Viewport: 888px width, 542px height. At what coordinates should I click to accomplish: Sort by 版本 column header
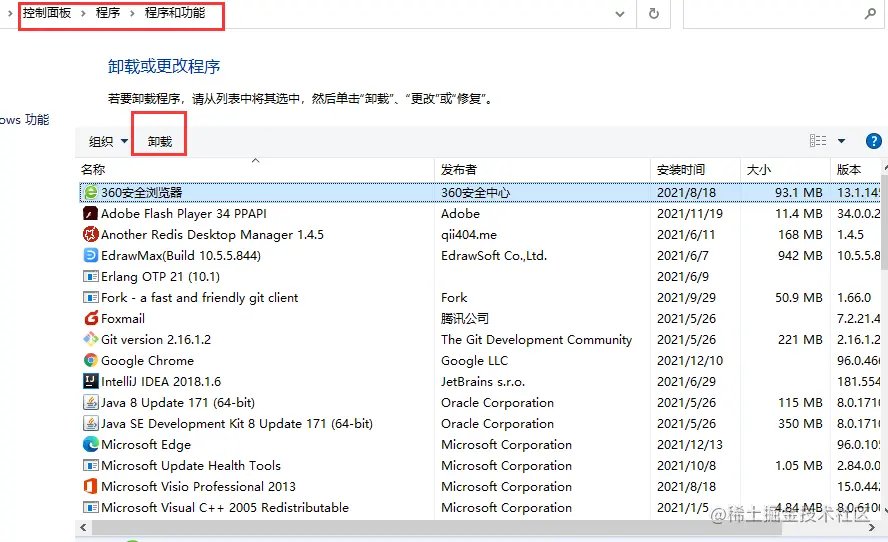pyautogui.click(x=849, y=169)
